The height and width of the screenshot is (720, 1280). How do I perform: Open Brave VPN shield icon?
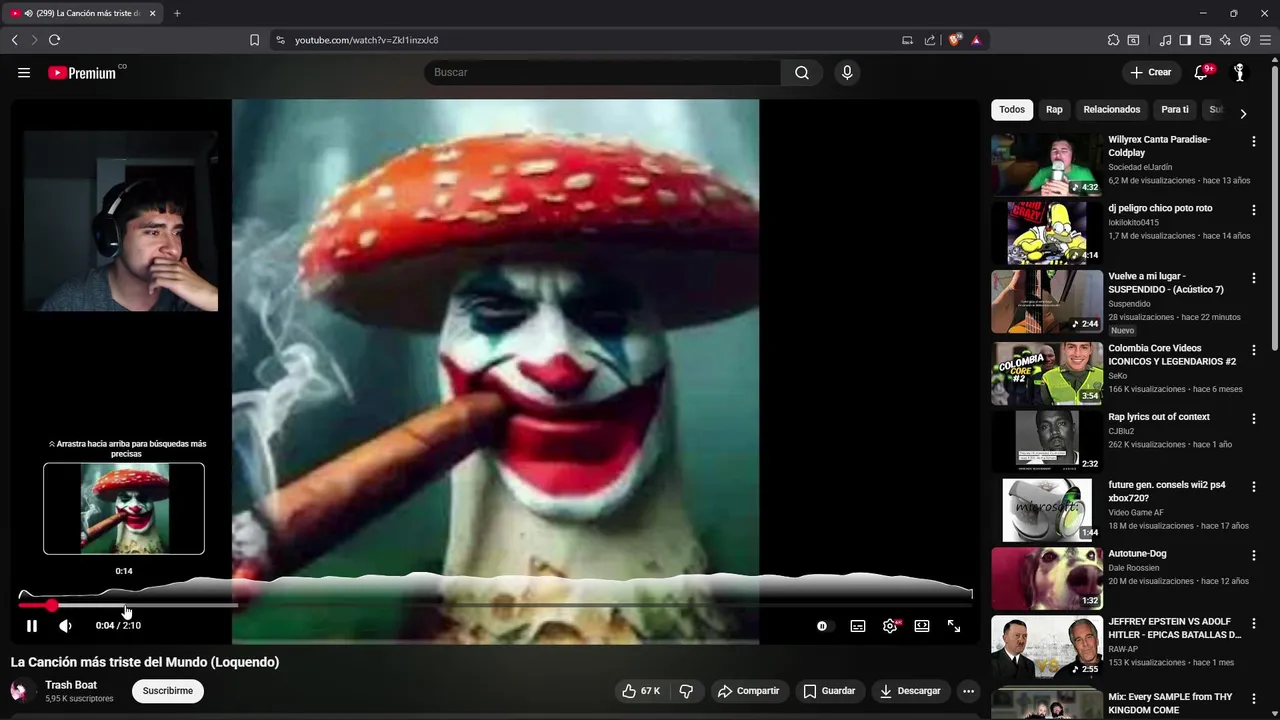(1245, 40)
